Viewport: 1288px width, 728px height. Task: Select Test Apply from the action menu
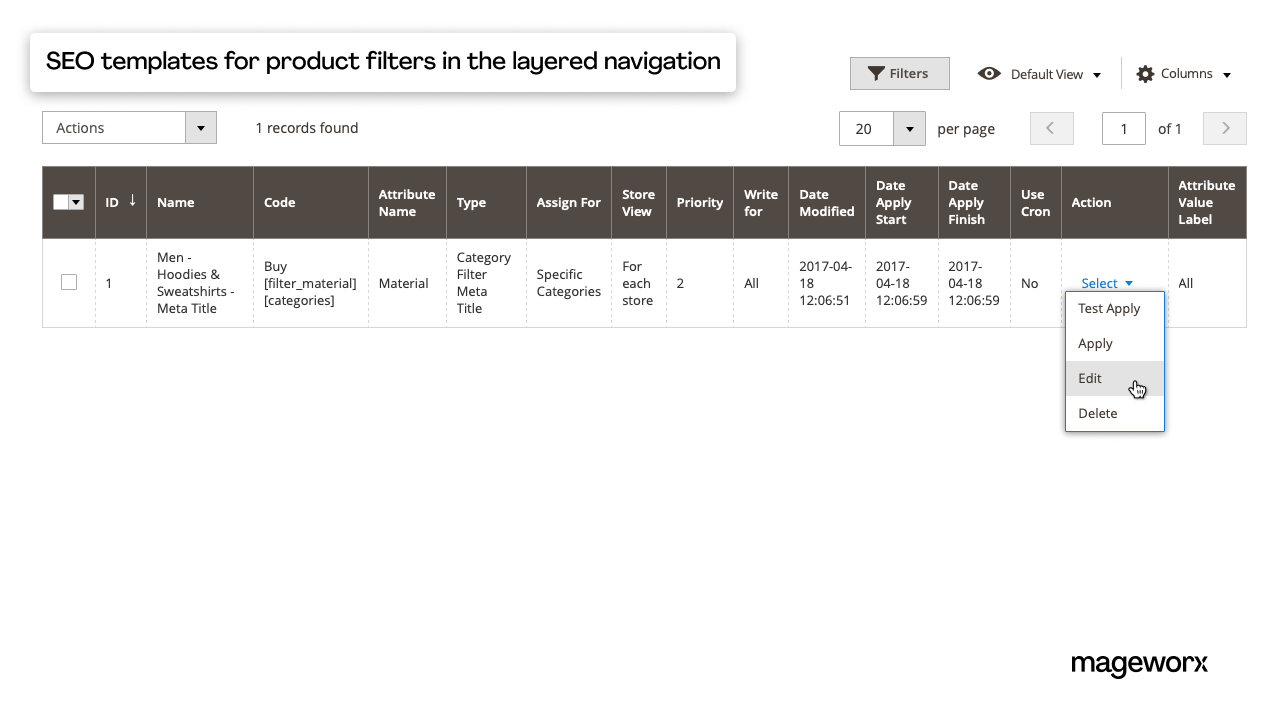point(1108,308)
